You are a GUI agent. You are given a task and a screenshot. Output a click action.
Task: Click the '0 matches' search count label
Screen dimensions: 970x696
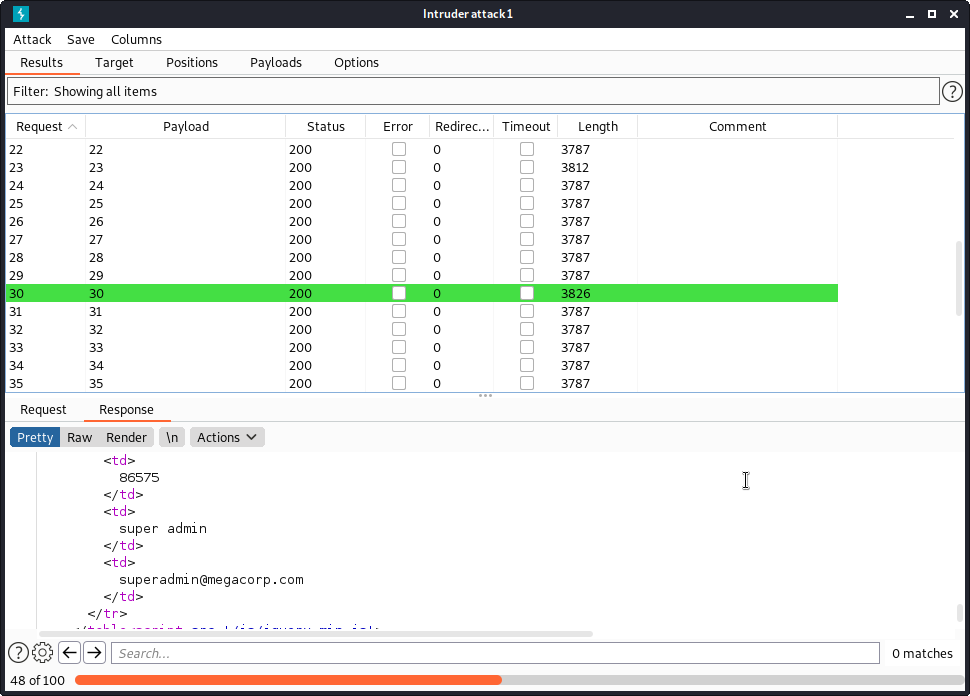[x=922, y=653]
